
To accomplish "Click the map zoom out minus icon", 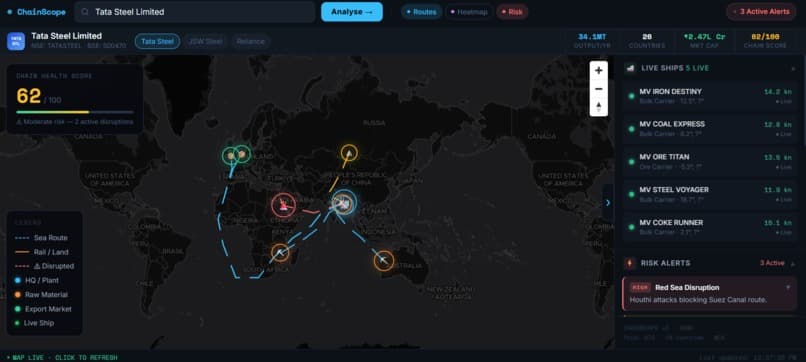I will pyautogui.click(x=598, y=89).
